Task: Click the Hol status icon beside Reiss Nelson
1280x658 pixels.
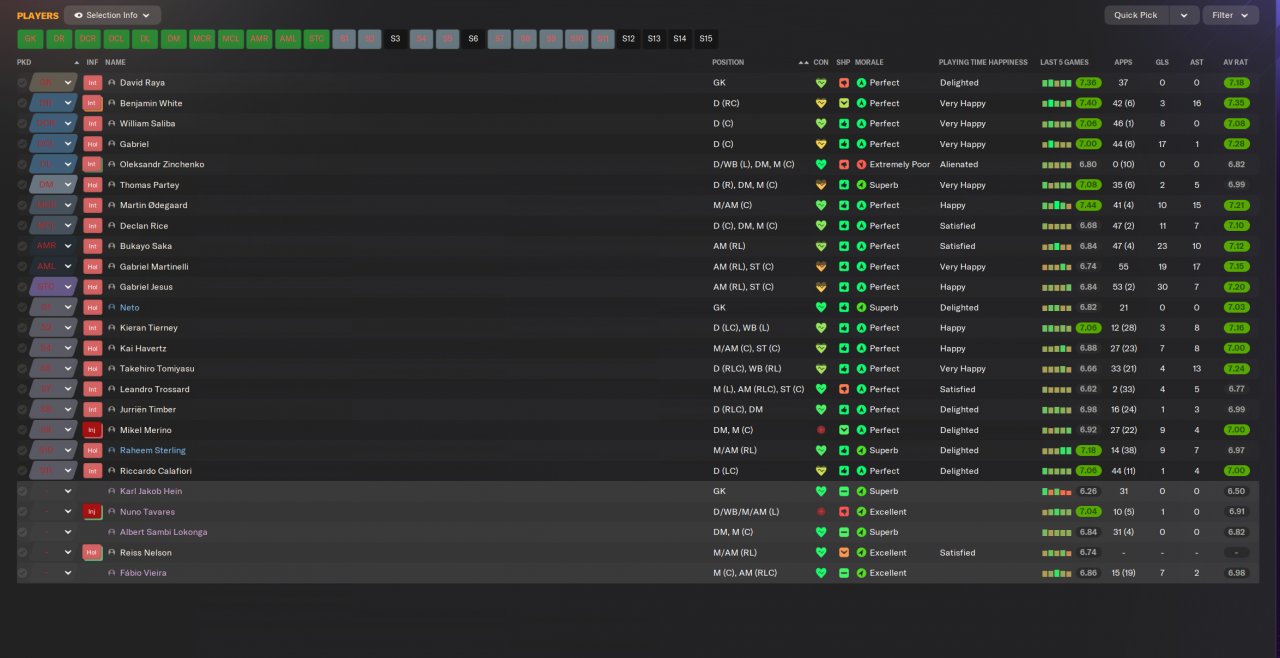Action: [93, 552]
